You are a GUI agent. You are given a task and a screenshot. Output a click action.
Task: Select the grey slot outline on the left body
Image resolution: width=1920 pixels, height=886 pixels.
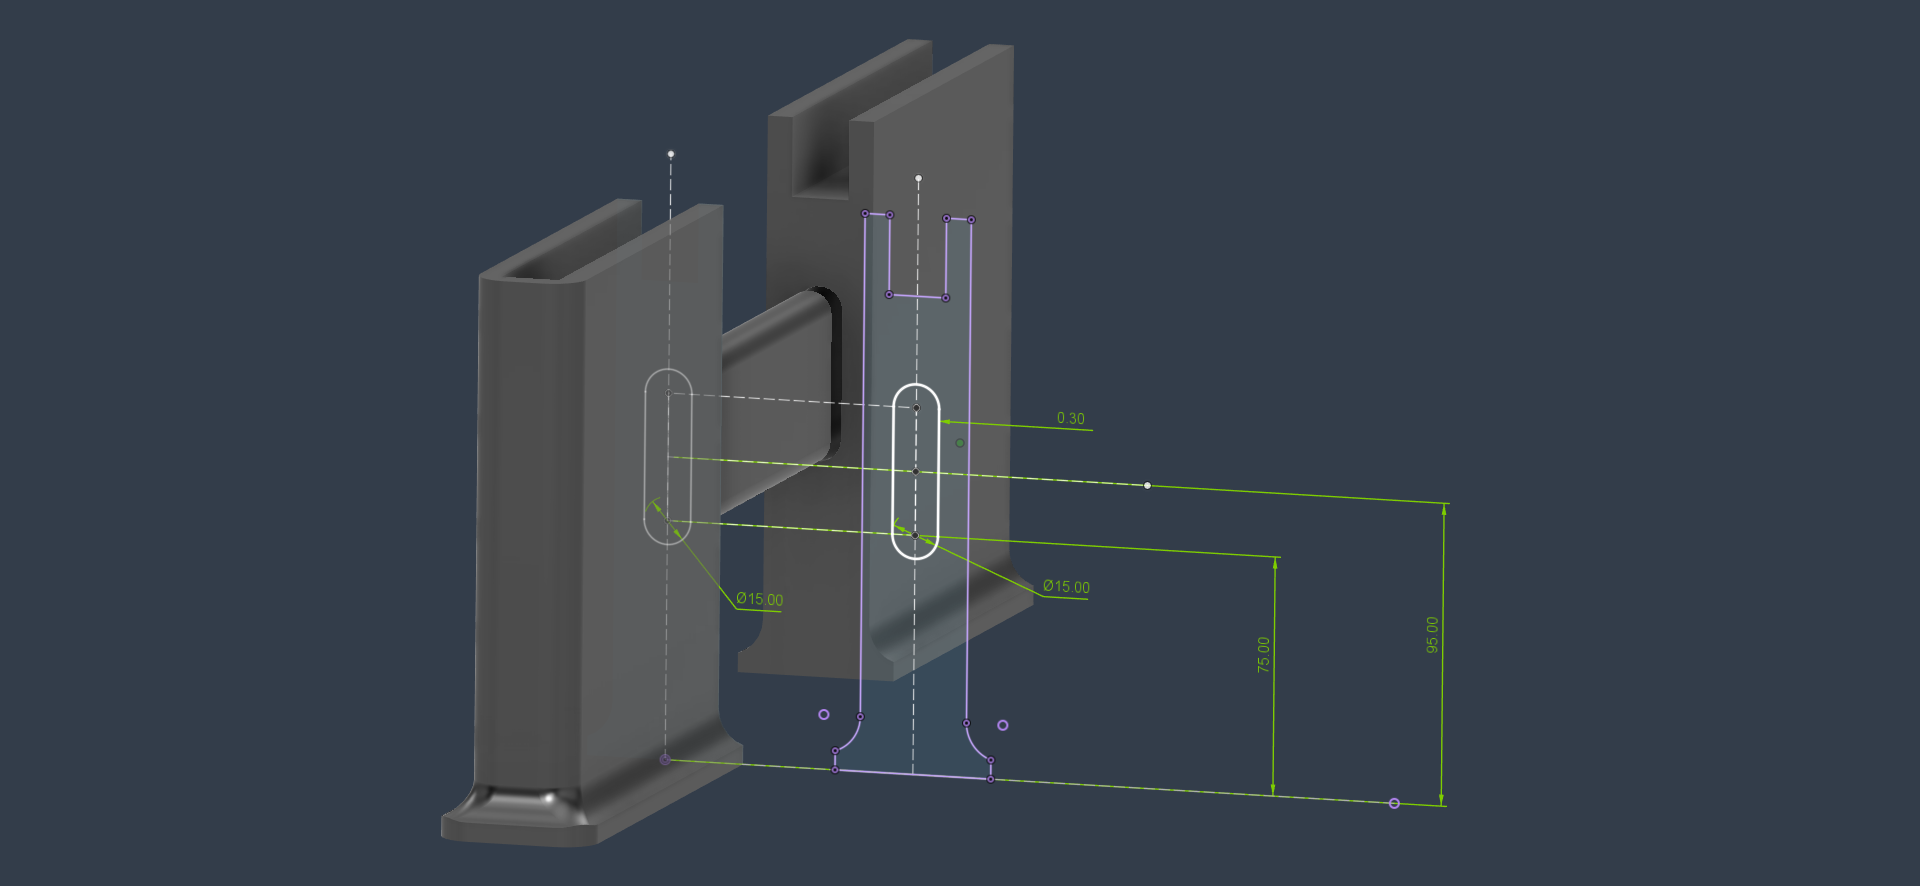pyautogui.click(x=668, y=456)
